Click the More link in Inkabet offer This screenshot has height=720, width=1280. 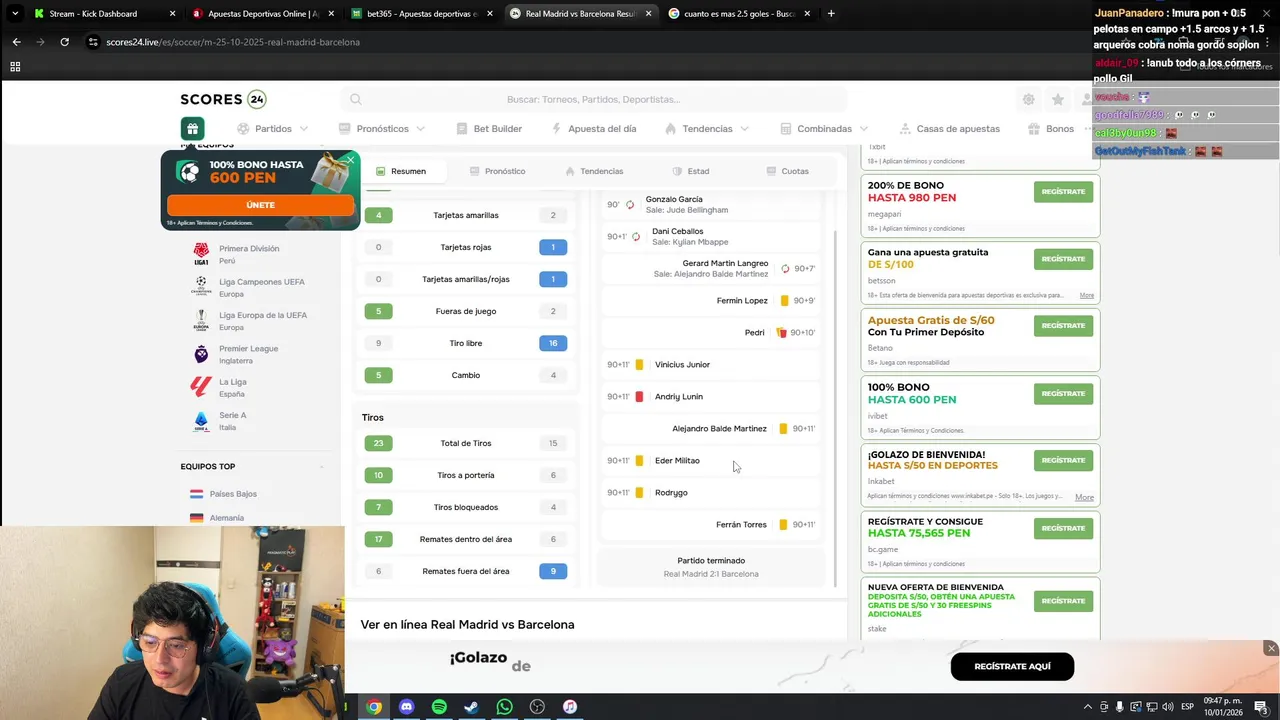1084,497
